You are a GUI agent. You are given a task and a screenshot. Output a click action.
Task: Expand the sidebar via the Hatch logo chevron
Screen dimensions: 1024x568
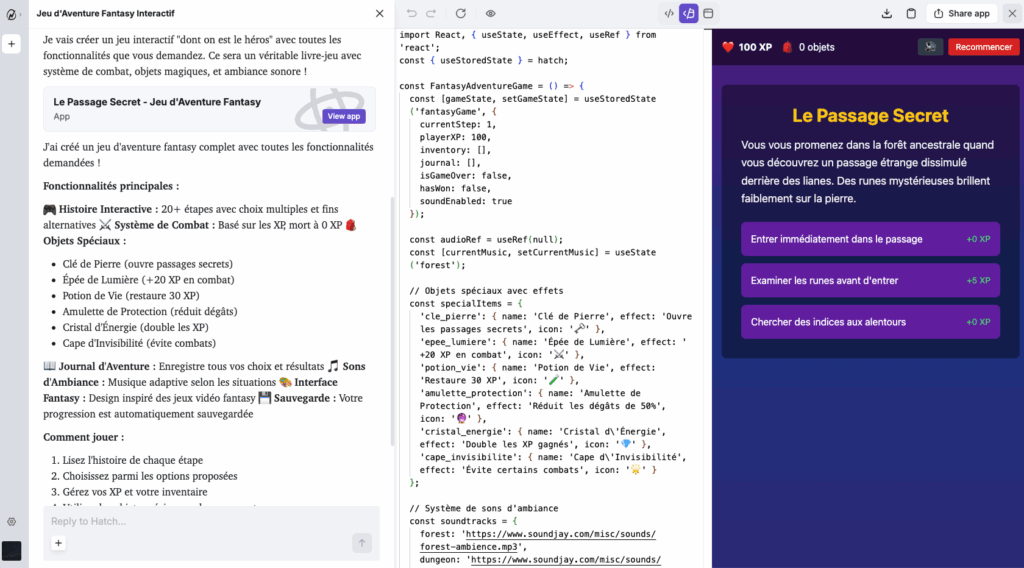pyautogui.click(x=11, y=14)
